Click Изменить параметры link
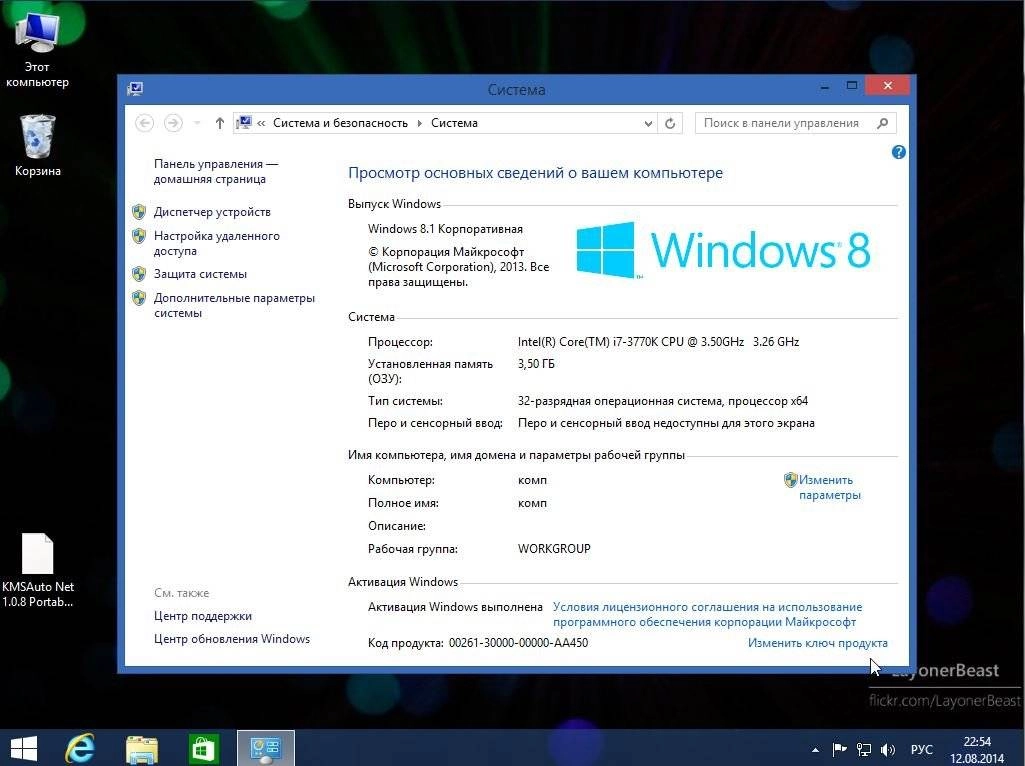 (x=830, y=487)
